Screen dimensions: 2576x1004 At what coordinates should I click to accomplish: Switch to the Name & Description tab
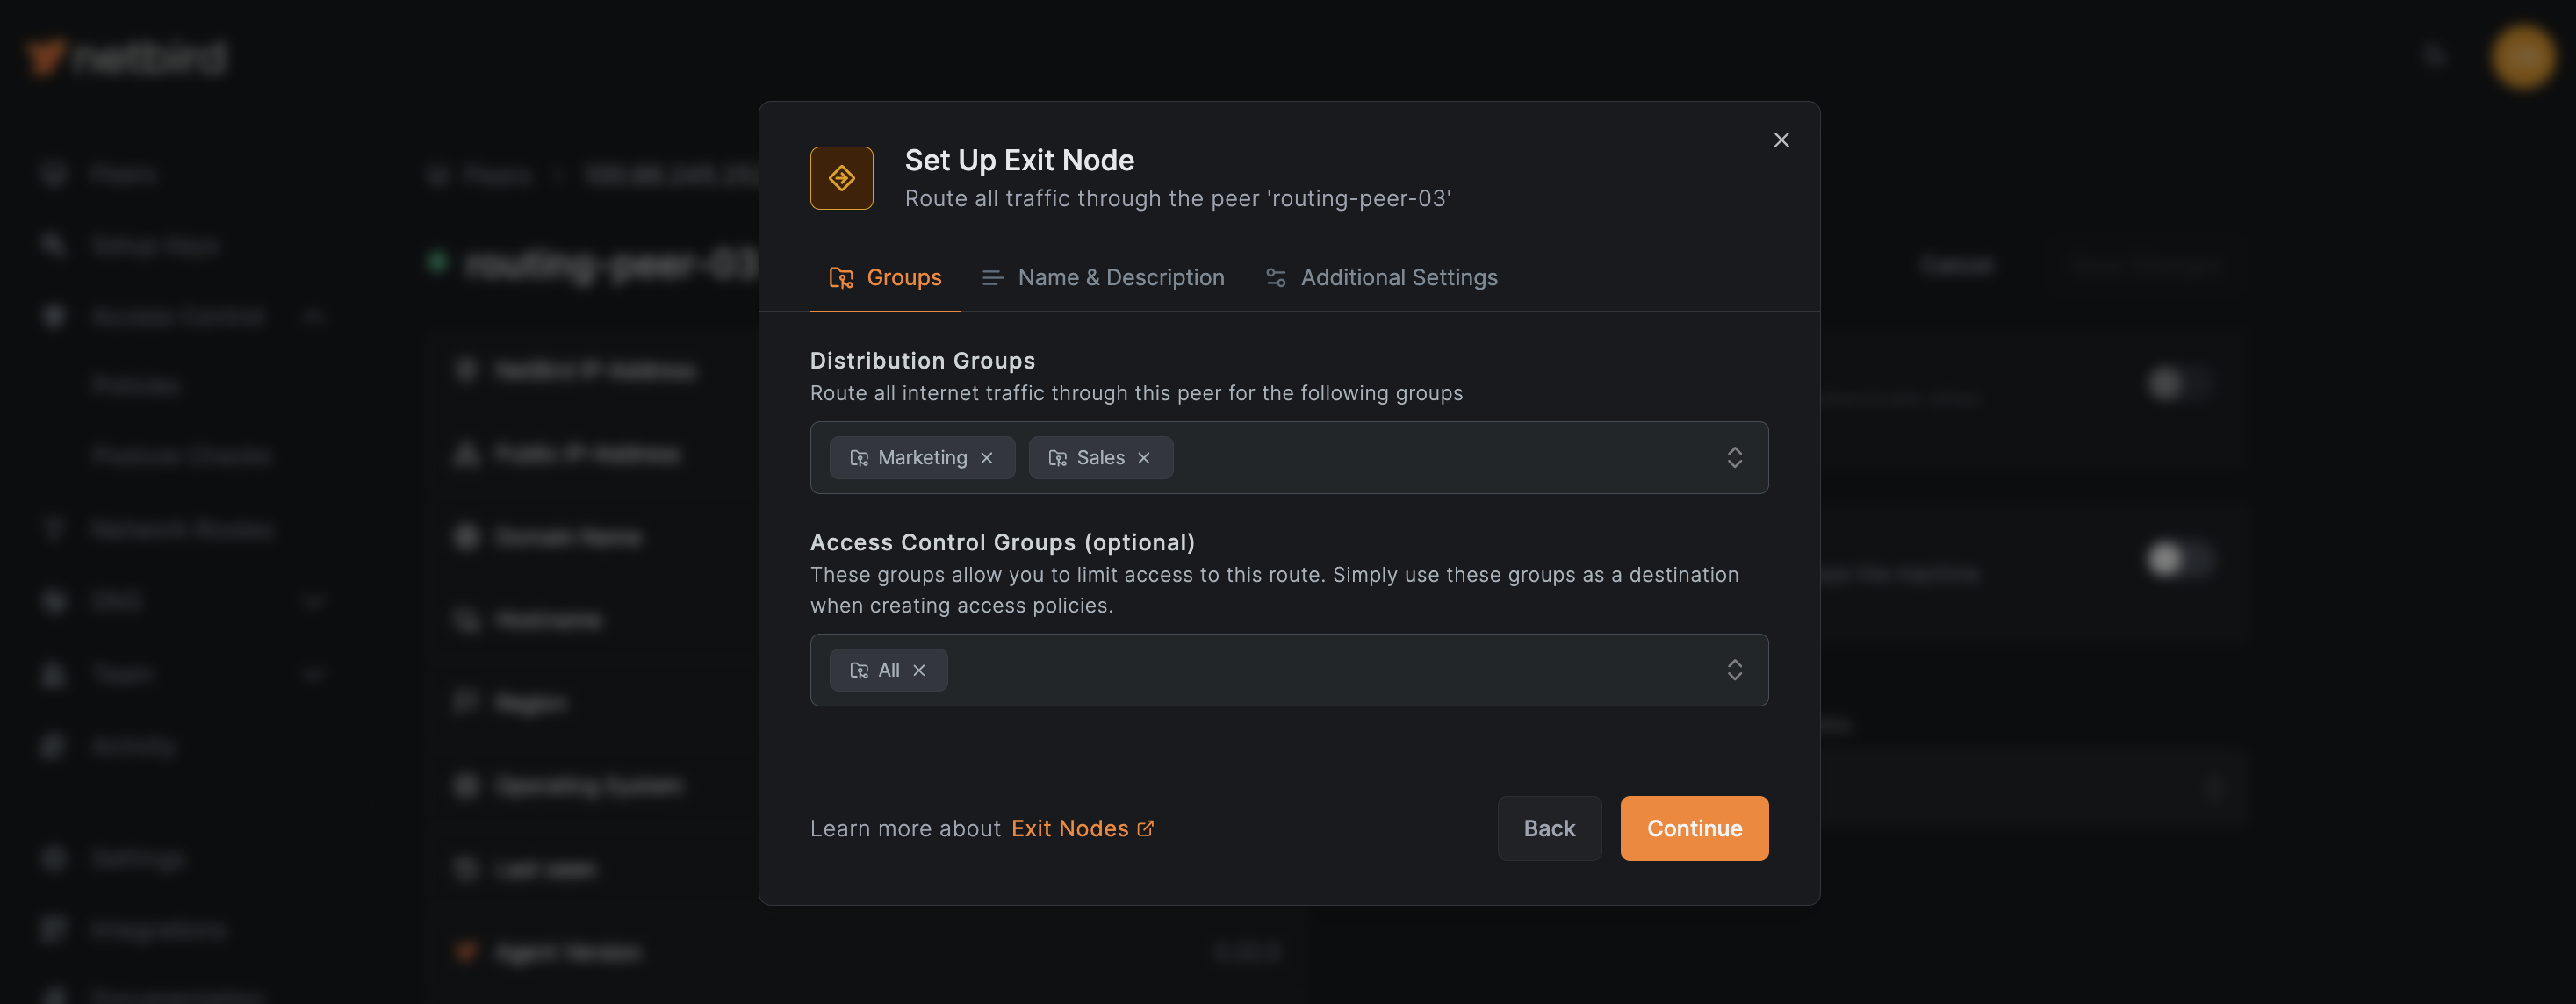pyautogui.click(x=1119, y=277)
